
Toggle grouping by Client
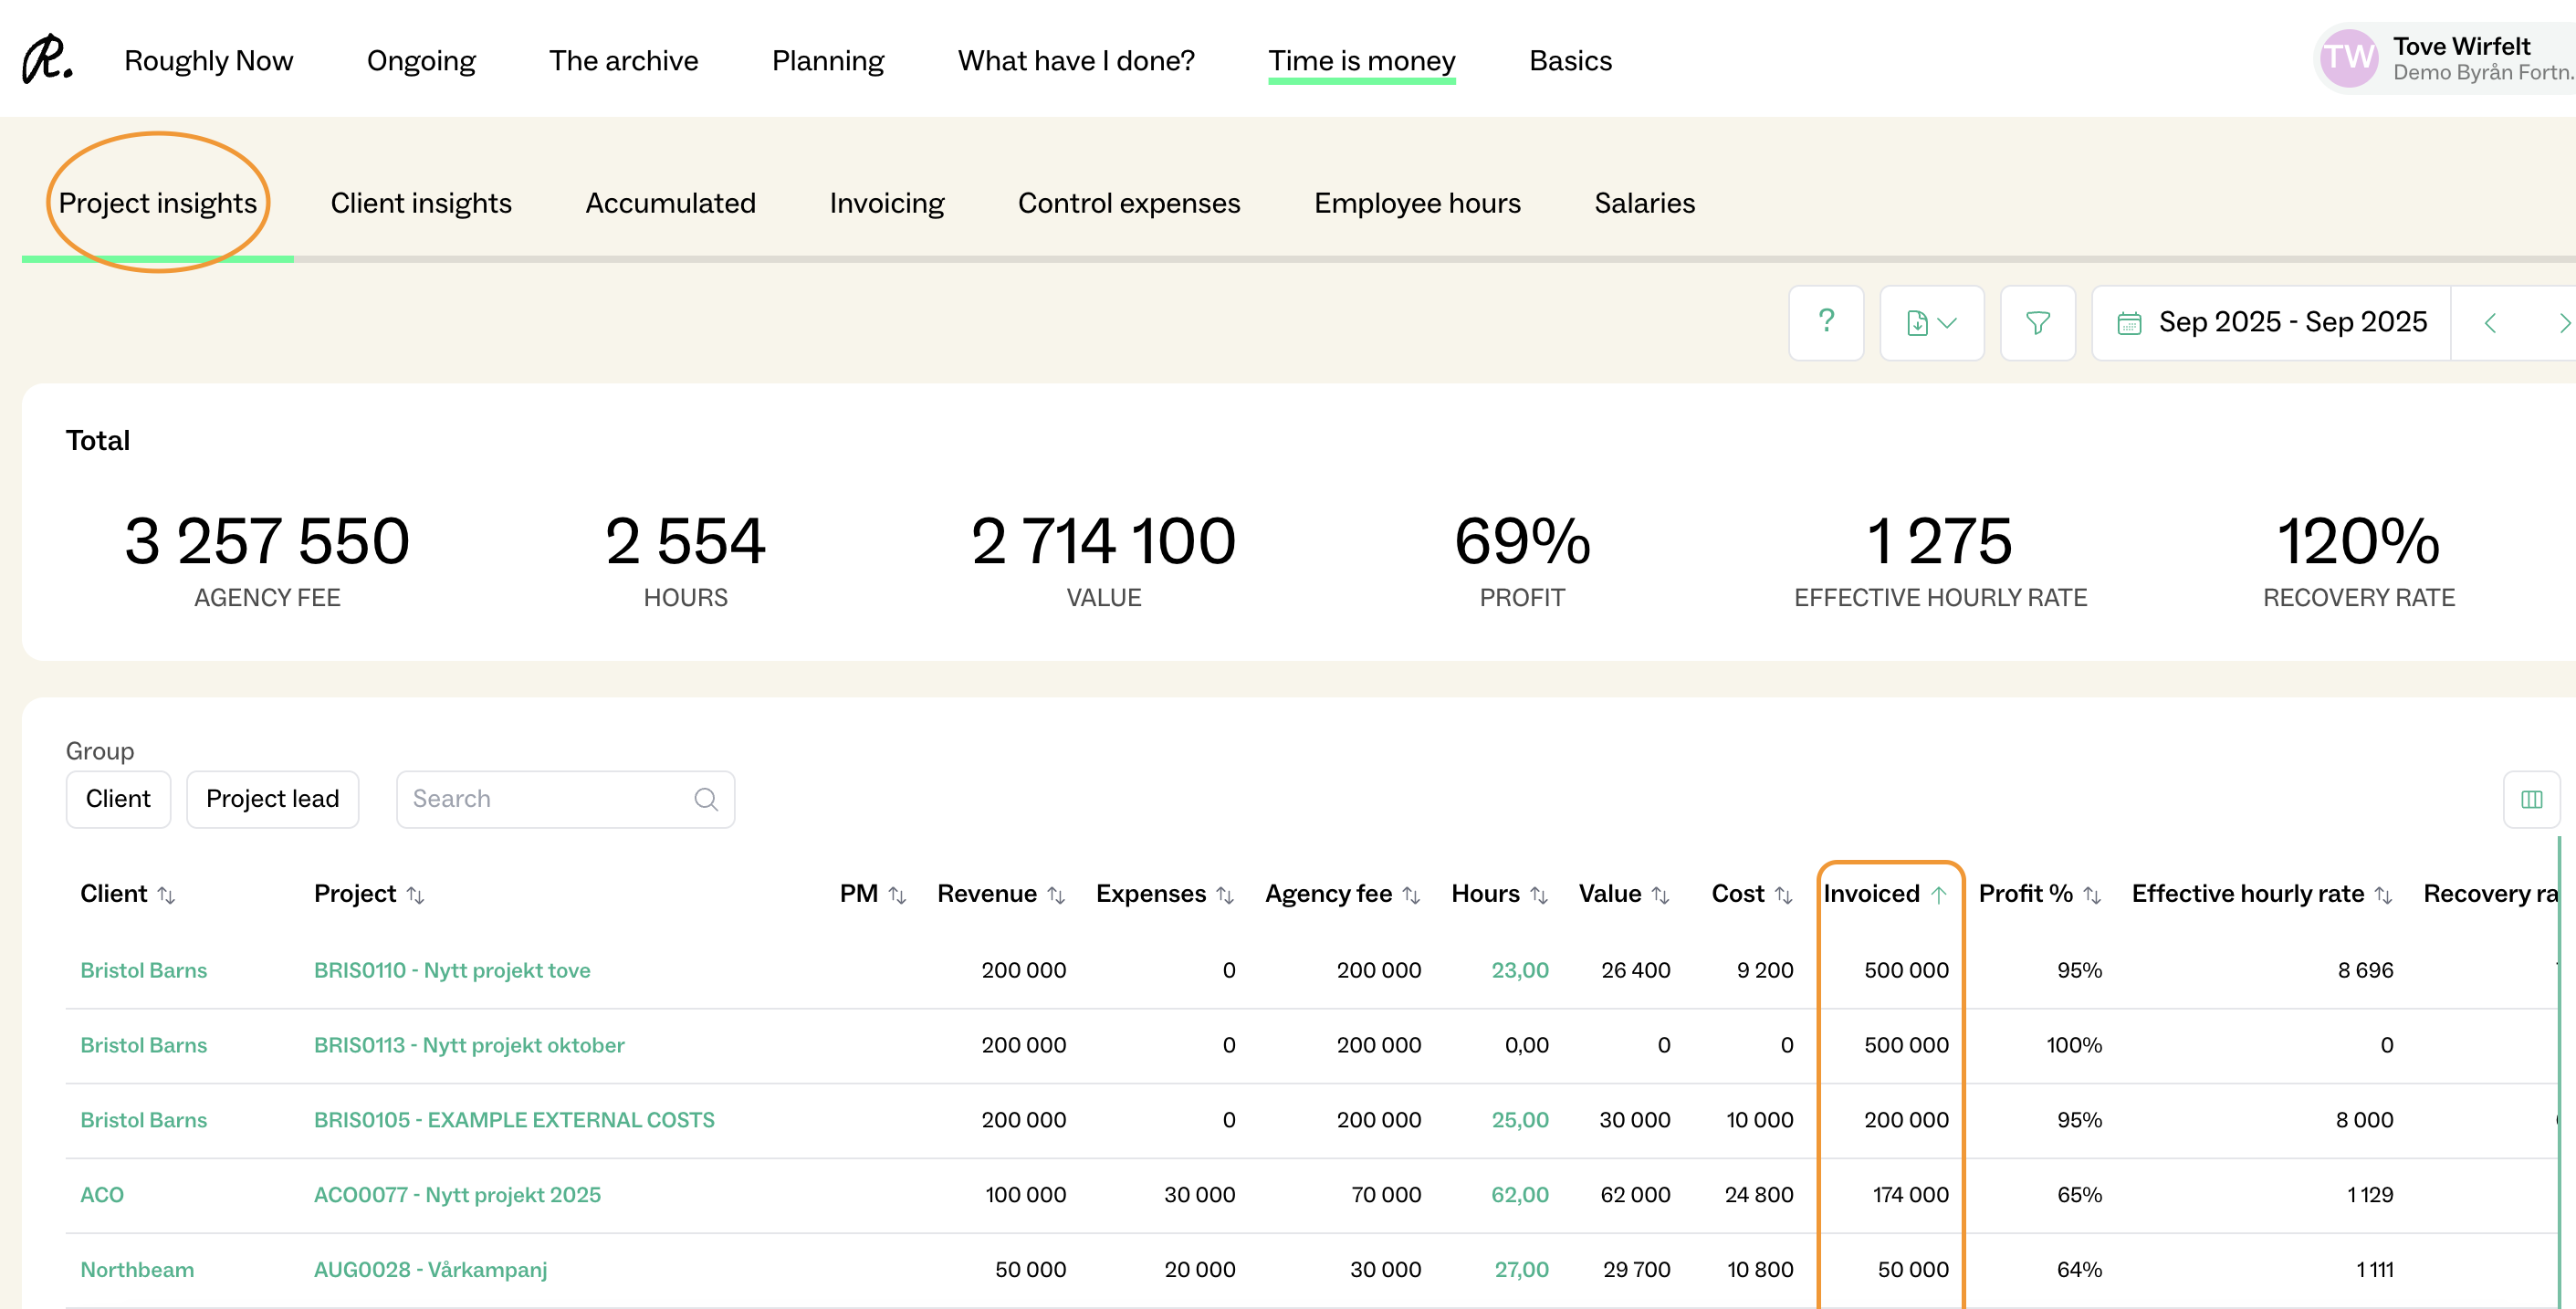click(x=118, y=799)
